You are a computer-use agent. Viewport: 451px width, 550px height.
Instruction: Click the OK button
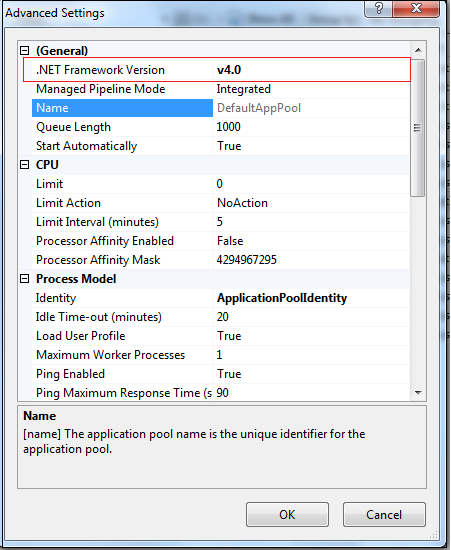287,515
